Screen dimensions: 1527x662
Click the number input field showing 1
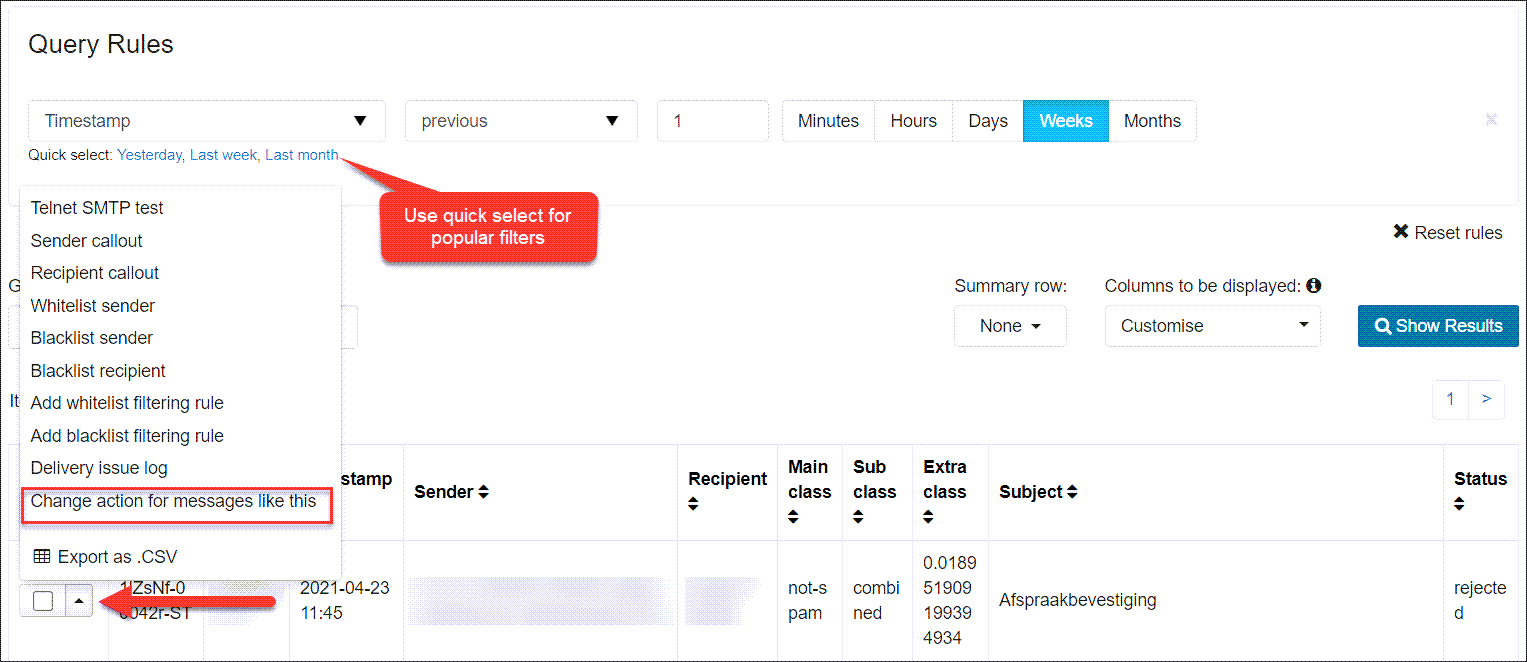point(712,121)
